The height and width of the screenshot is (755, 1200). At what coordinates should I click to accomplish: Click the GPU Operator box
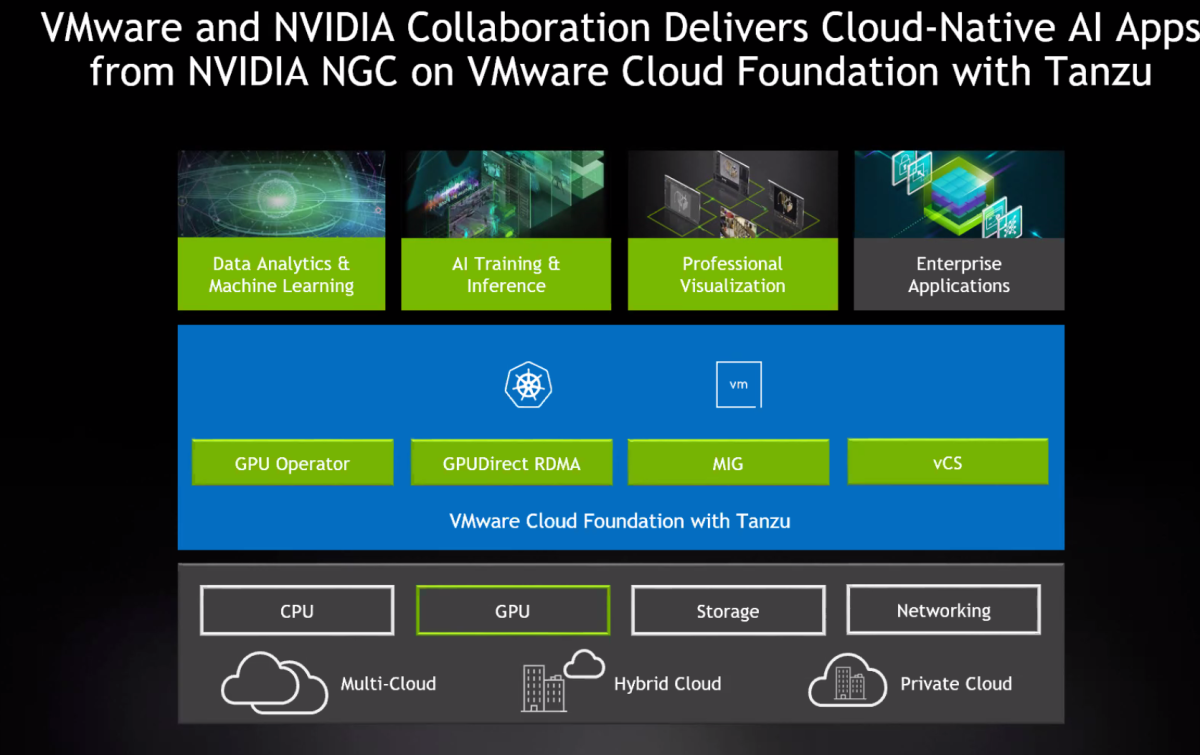click(292, 463)
